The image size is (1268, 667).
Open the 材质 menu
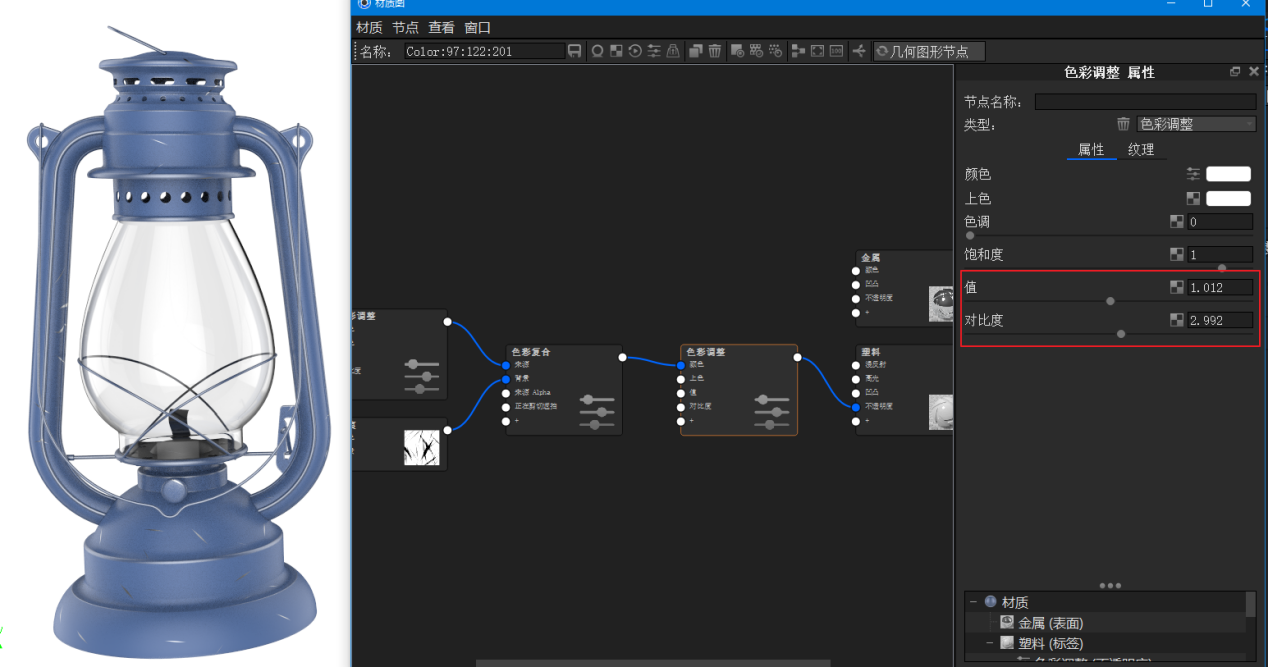point(369,27)
